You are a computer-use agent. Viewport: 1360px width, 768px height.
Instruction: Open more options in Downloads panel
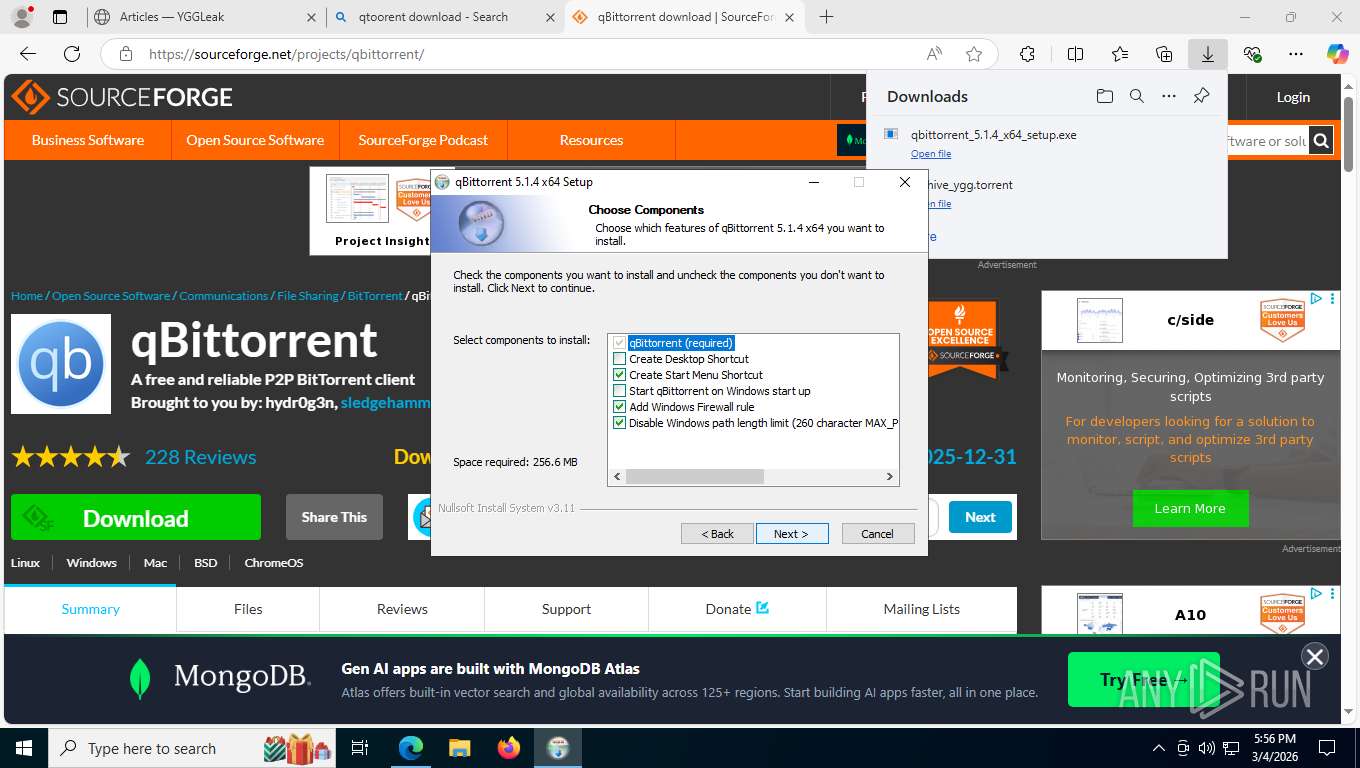(x=1169, y=96)
